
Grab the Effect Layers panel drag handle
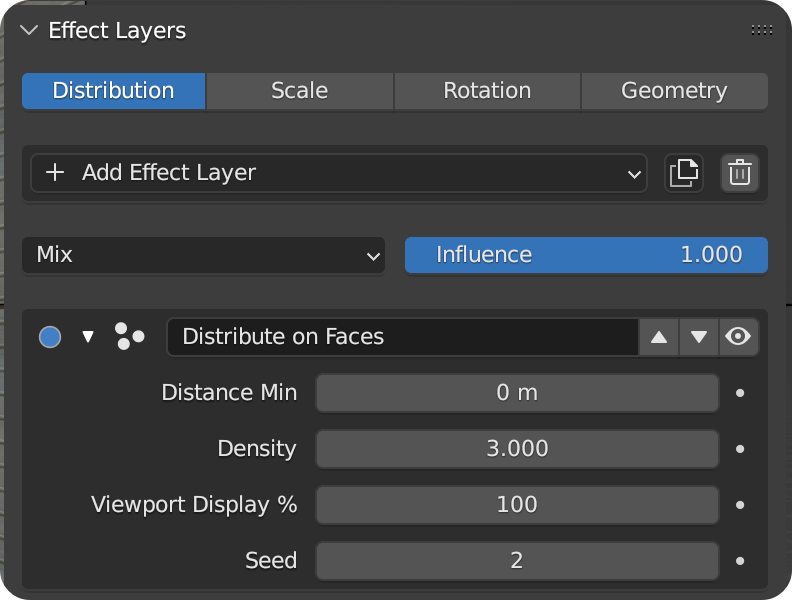[761, 30]
